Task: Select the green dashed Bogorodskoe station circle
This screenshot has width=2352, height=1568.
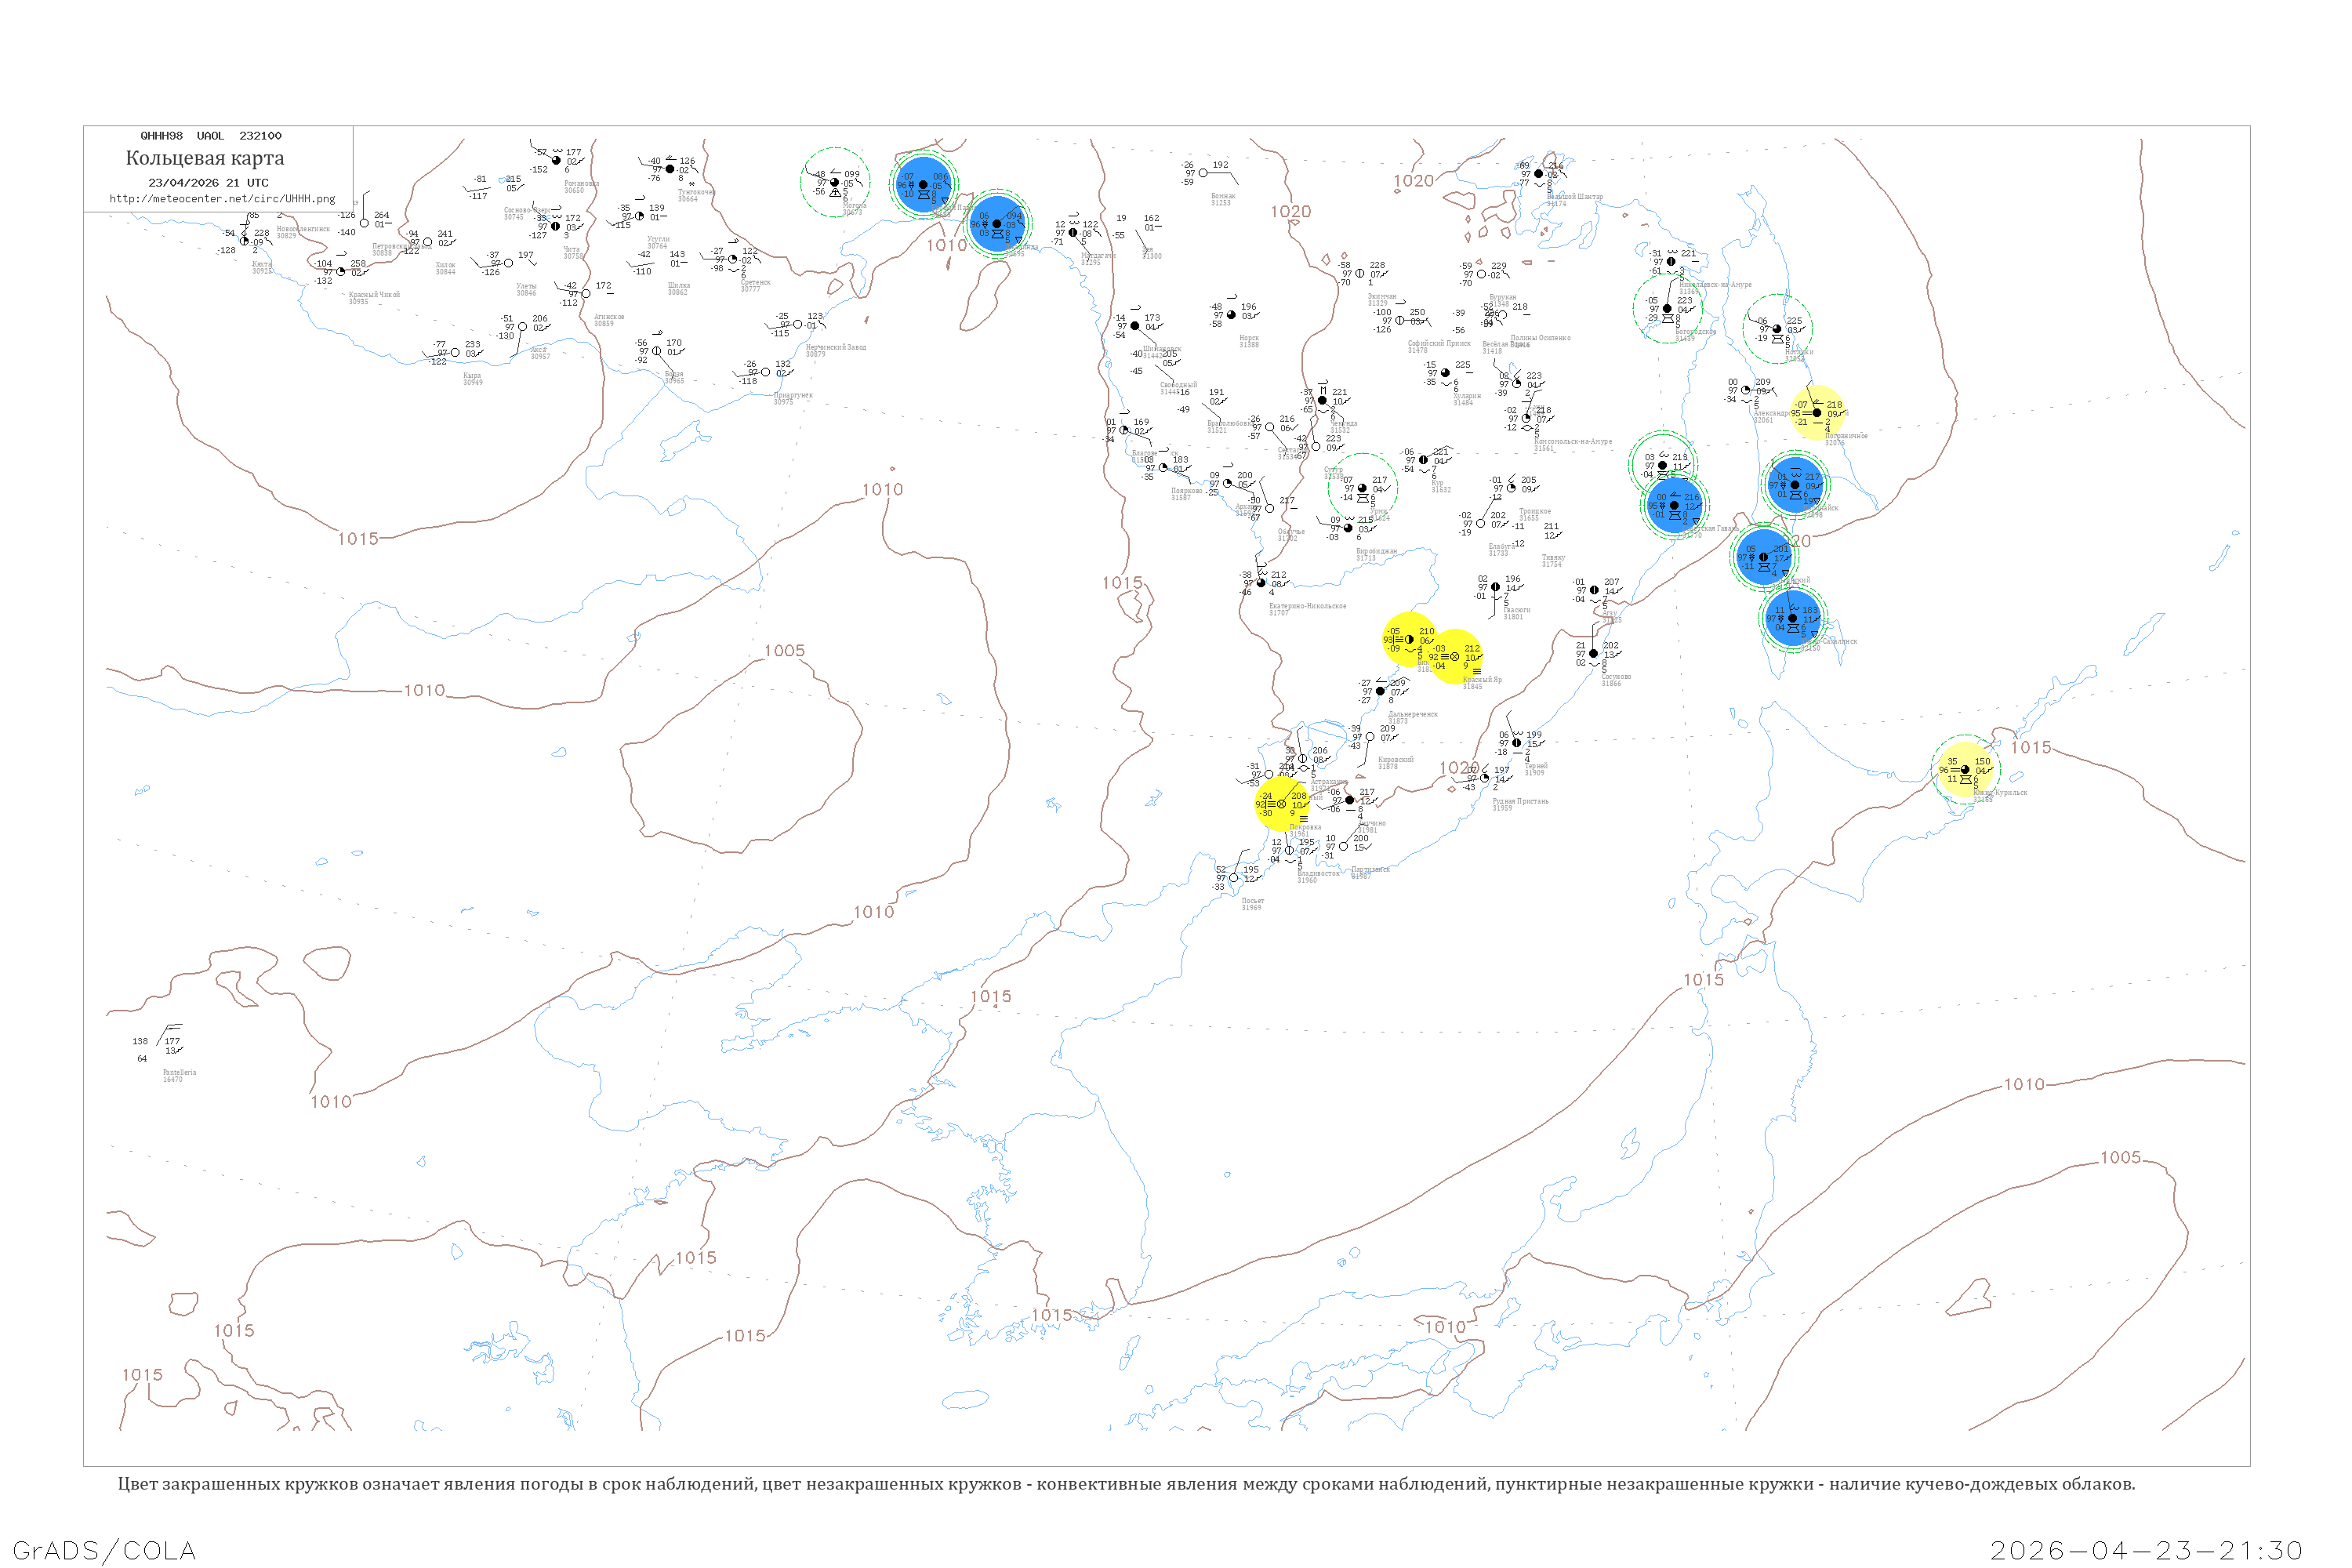Action: pyautogui.click(x=1667, y=309)
